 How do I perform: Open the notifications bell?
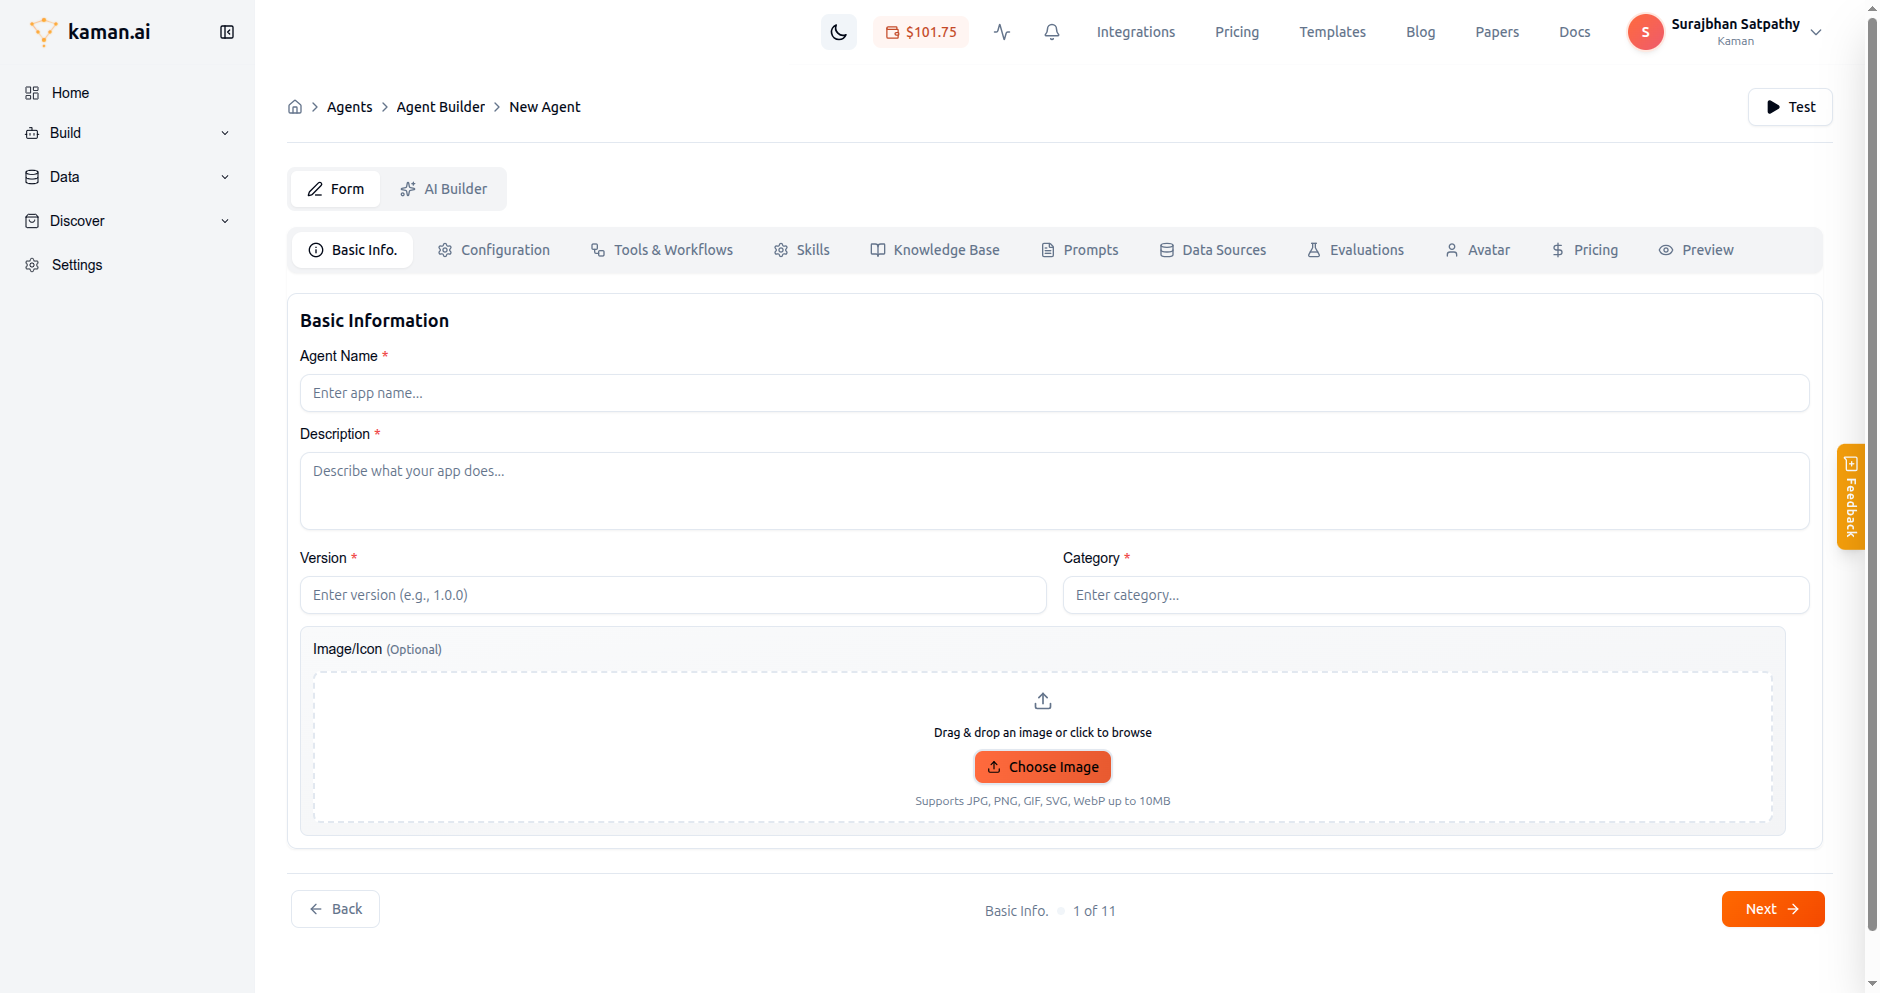(x=1051, y=32)
